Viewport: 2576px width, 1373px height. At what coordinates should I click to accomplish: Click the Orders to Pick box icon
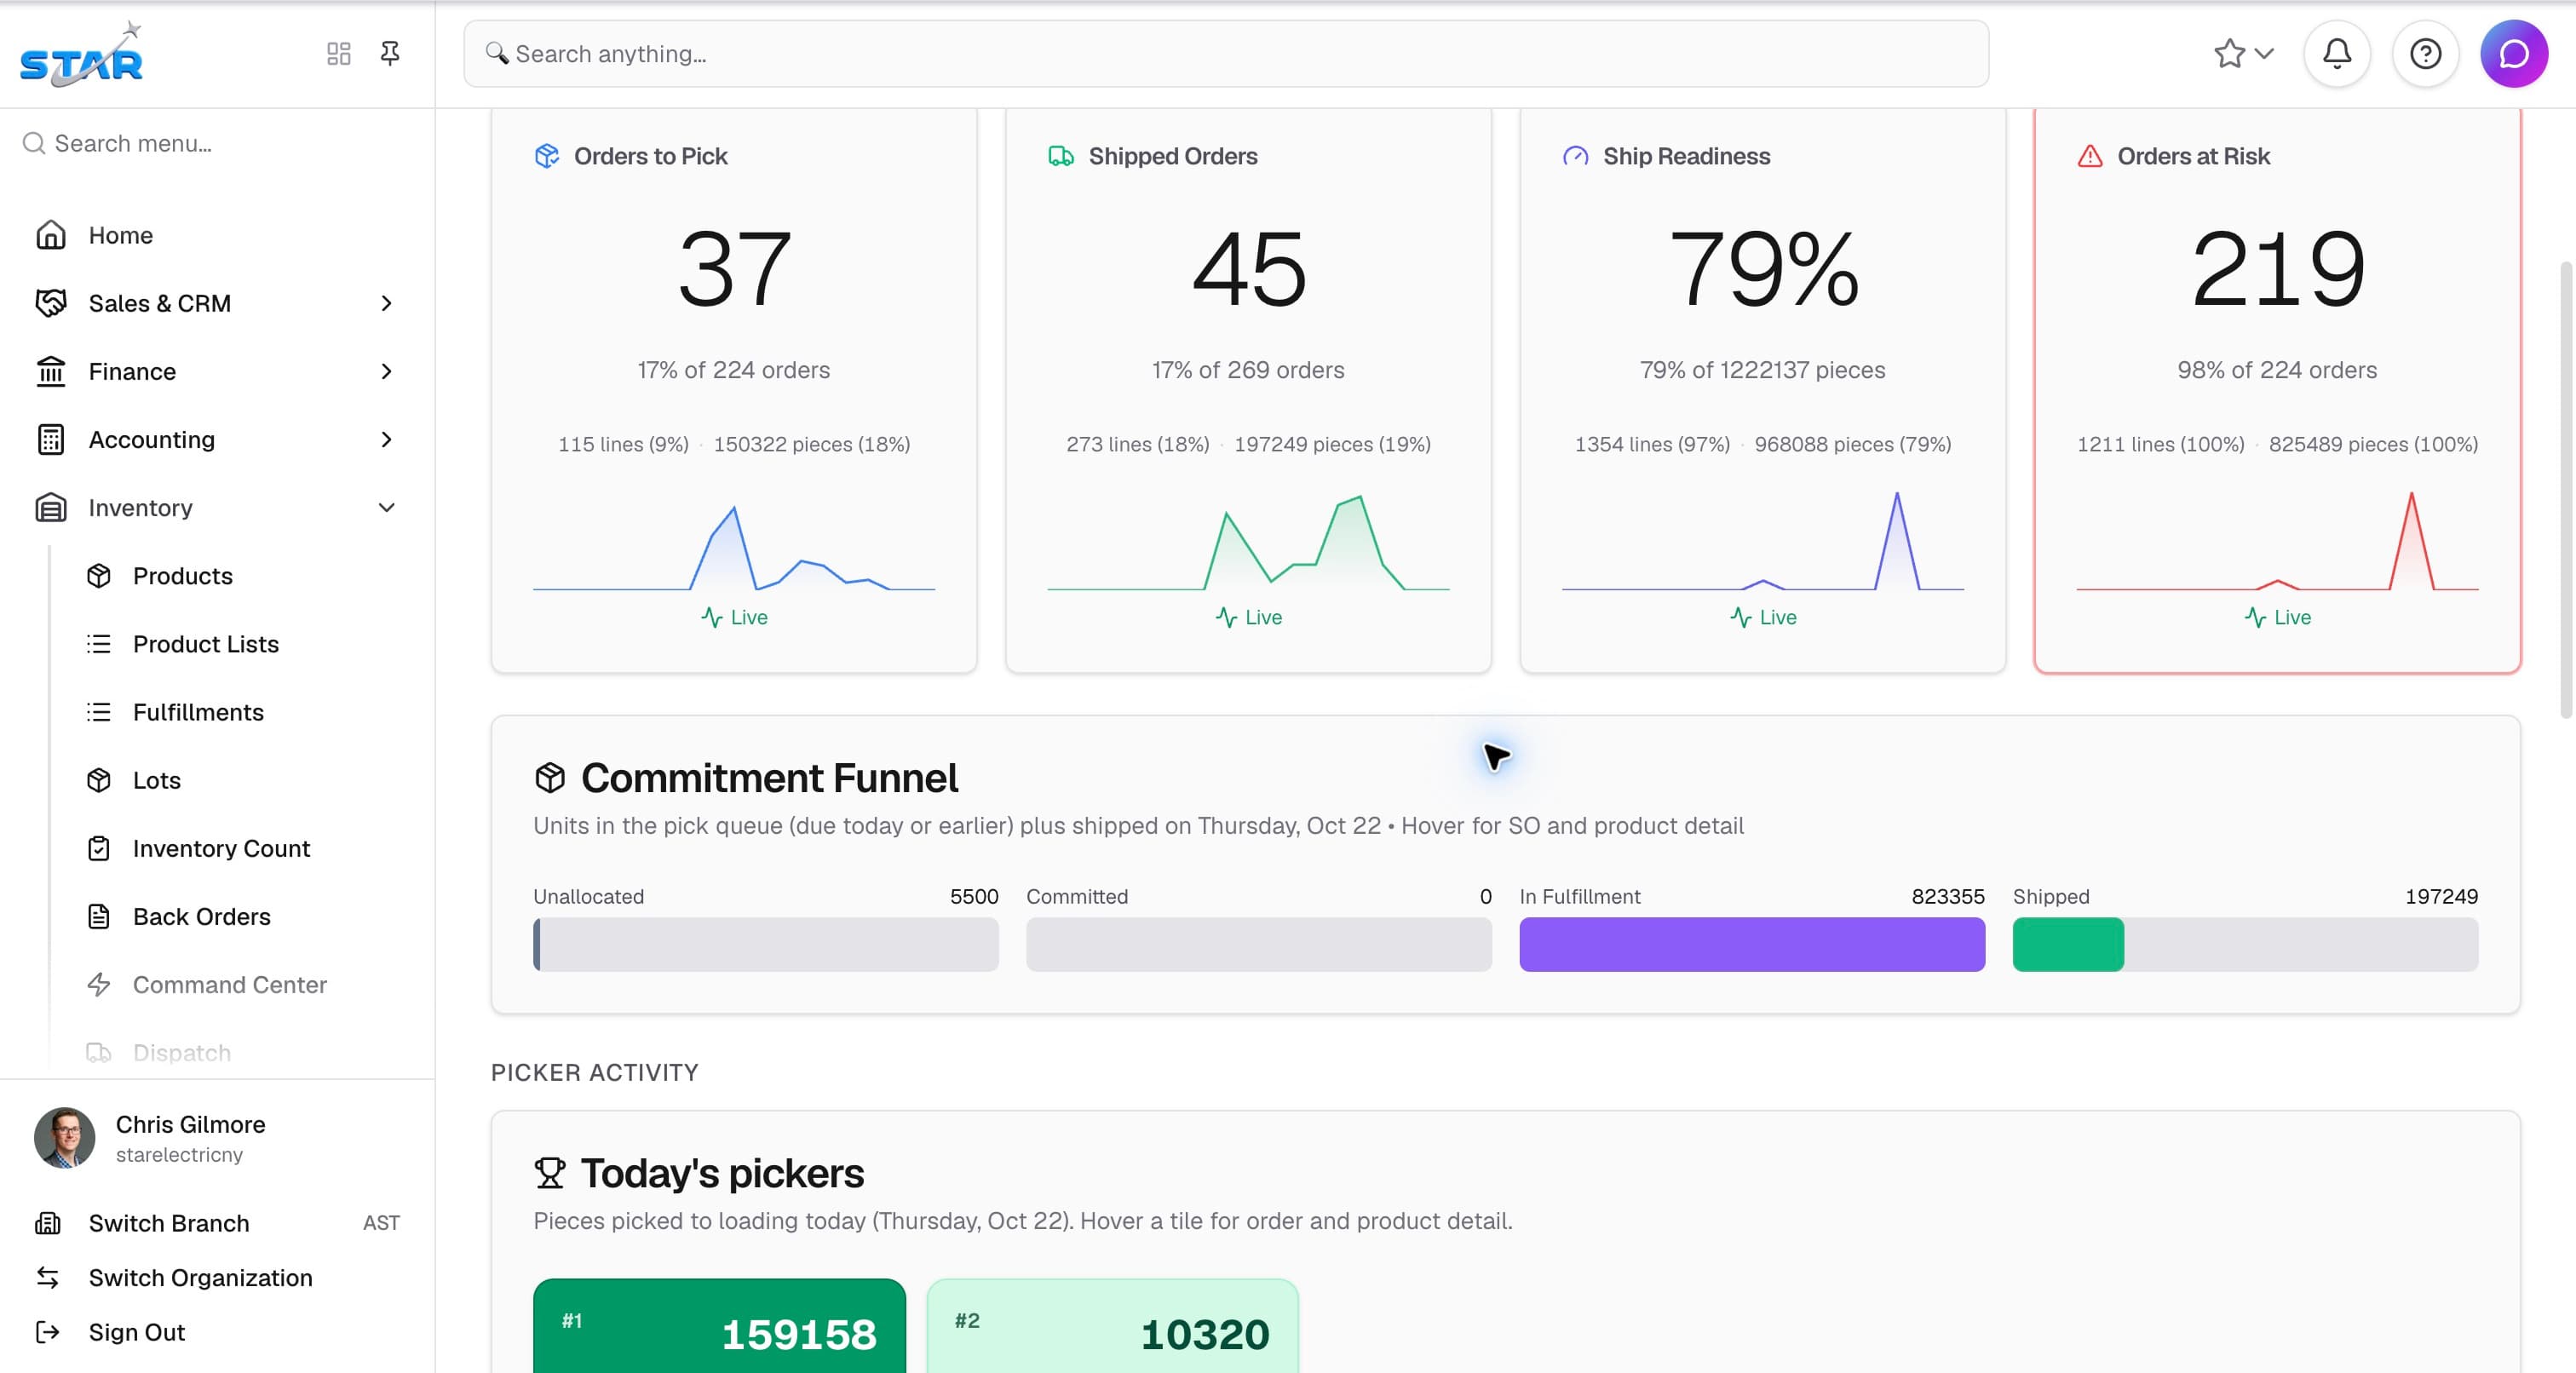(547, 157)
